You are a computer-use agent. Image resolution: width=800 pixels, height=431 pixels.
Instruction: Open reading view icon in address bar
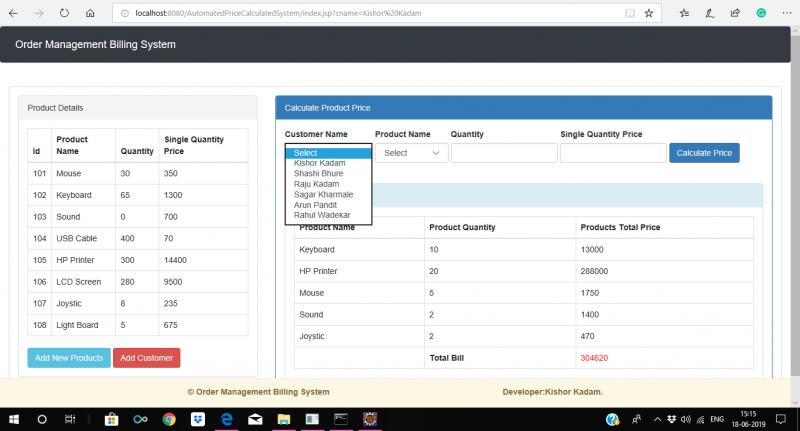click(x=629, y=13)
